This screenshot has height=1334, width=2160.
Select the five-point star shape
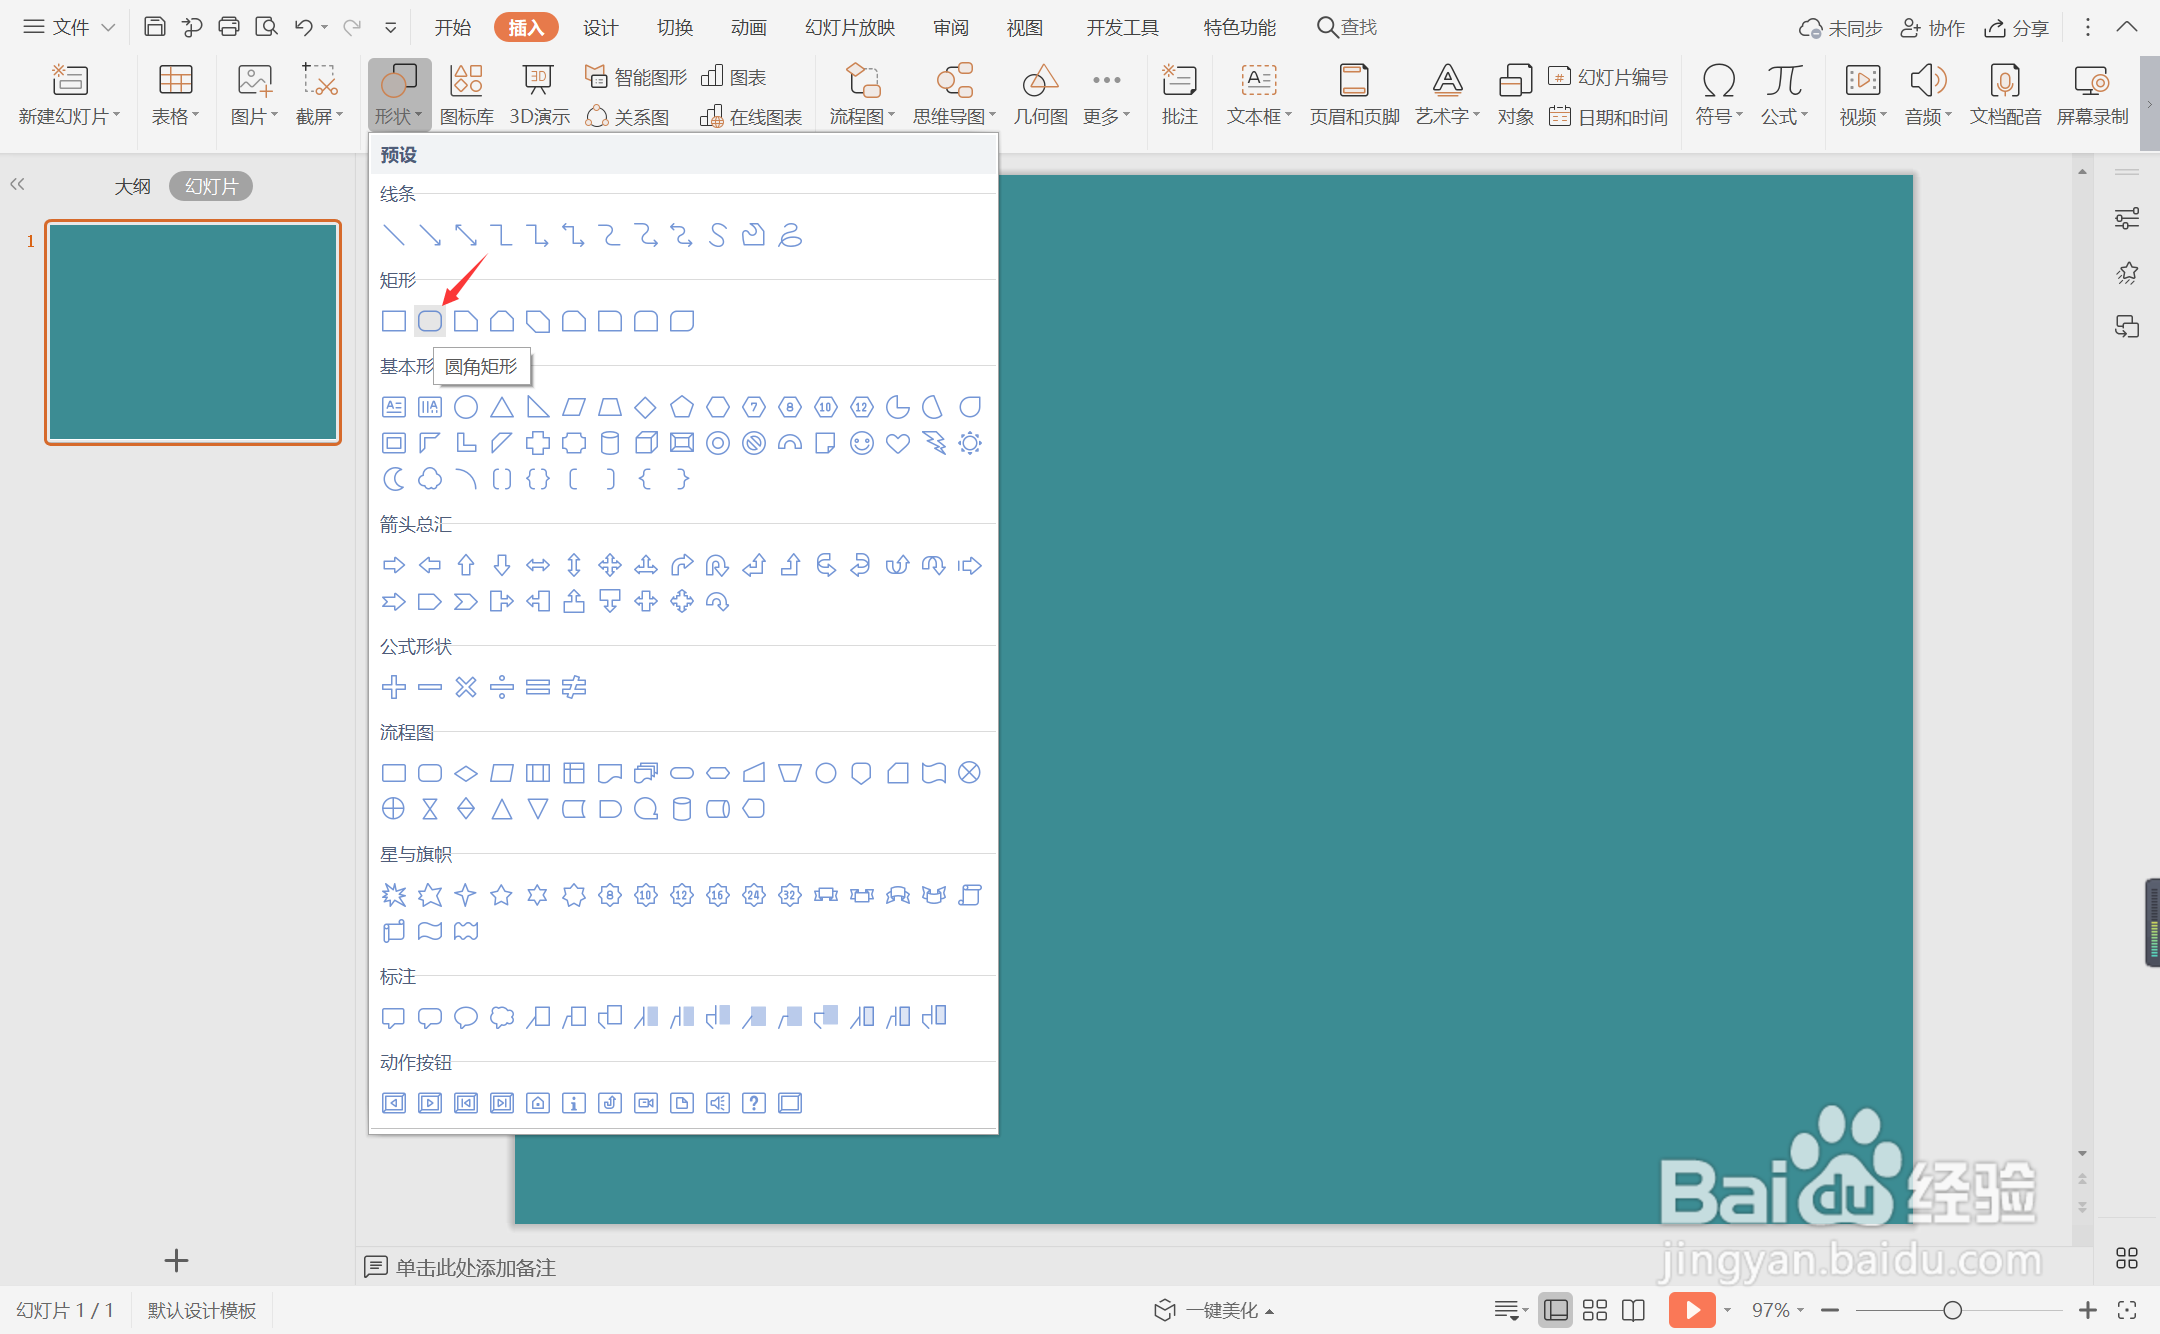[502, 895]
